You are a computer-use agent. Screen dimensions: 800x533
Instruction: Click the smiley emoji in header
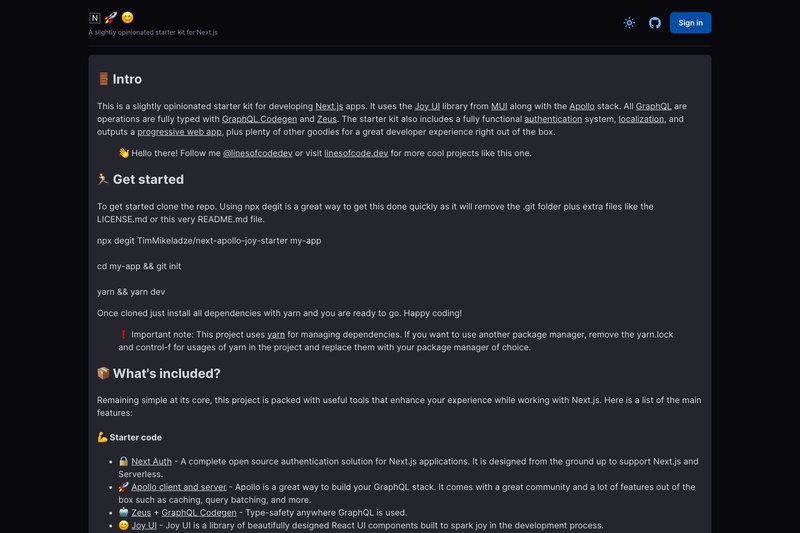click(128, 18)
